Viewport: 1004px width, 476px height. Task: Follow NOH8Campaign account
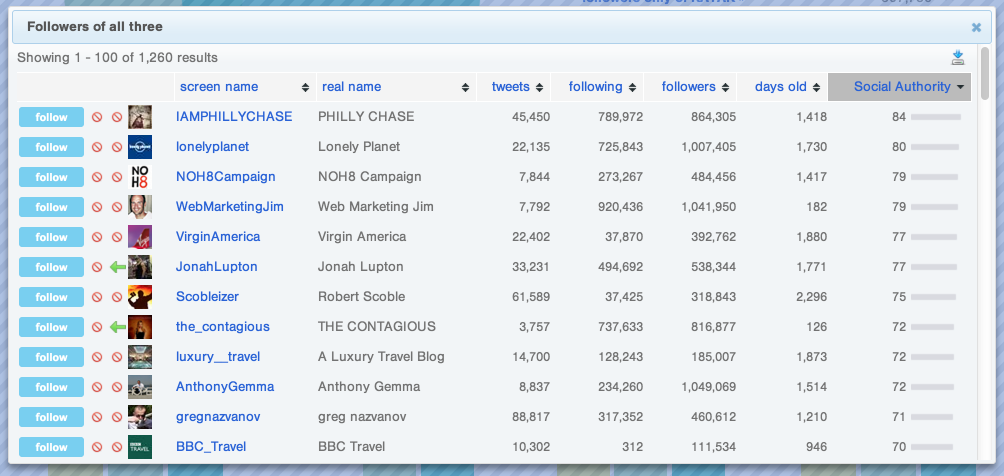(51, 177)
